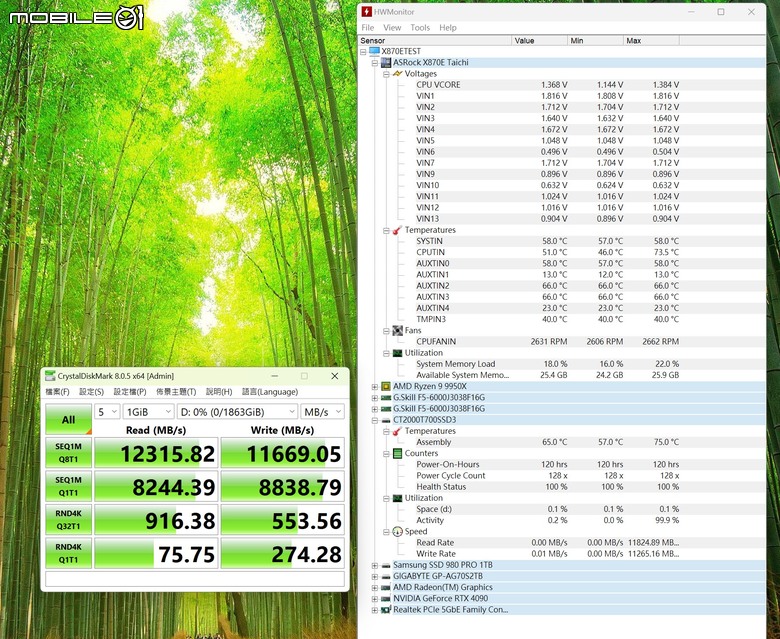
Task: Open the 語言(Language) menu in CrystalDiskMark
Action: click(x=270, y=392)
